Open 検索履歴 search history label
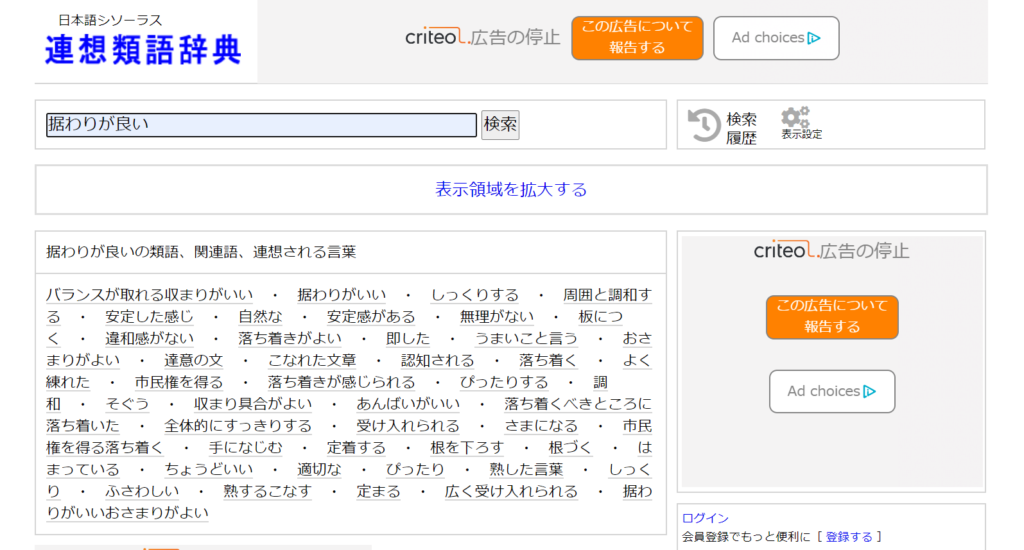This screenshot has height=550, width=1024. coord(741,128)
